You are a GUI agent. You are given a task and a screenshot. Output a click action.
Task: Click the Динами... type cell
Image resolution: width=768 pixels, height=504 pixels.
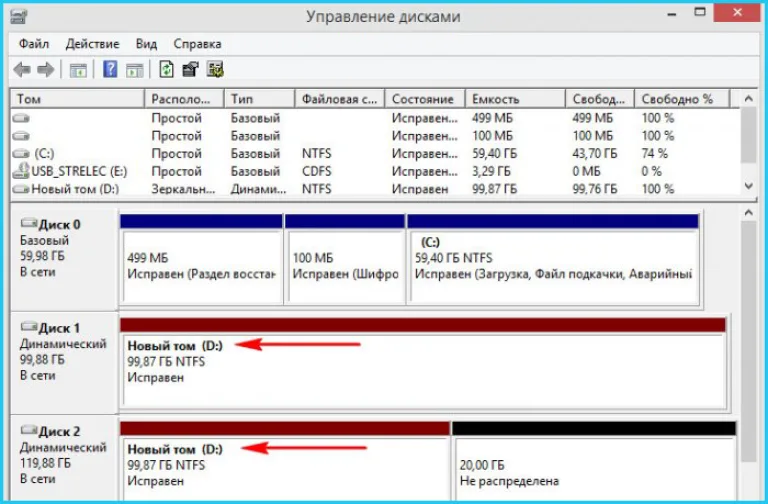(259, 189)
